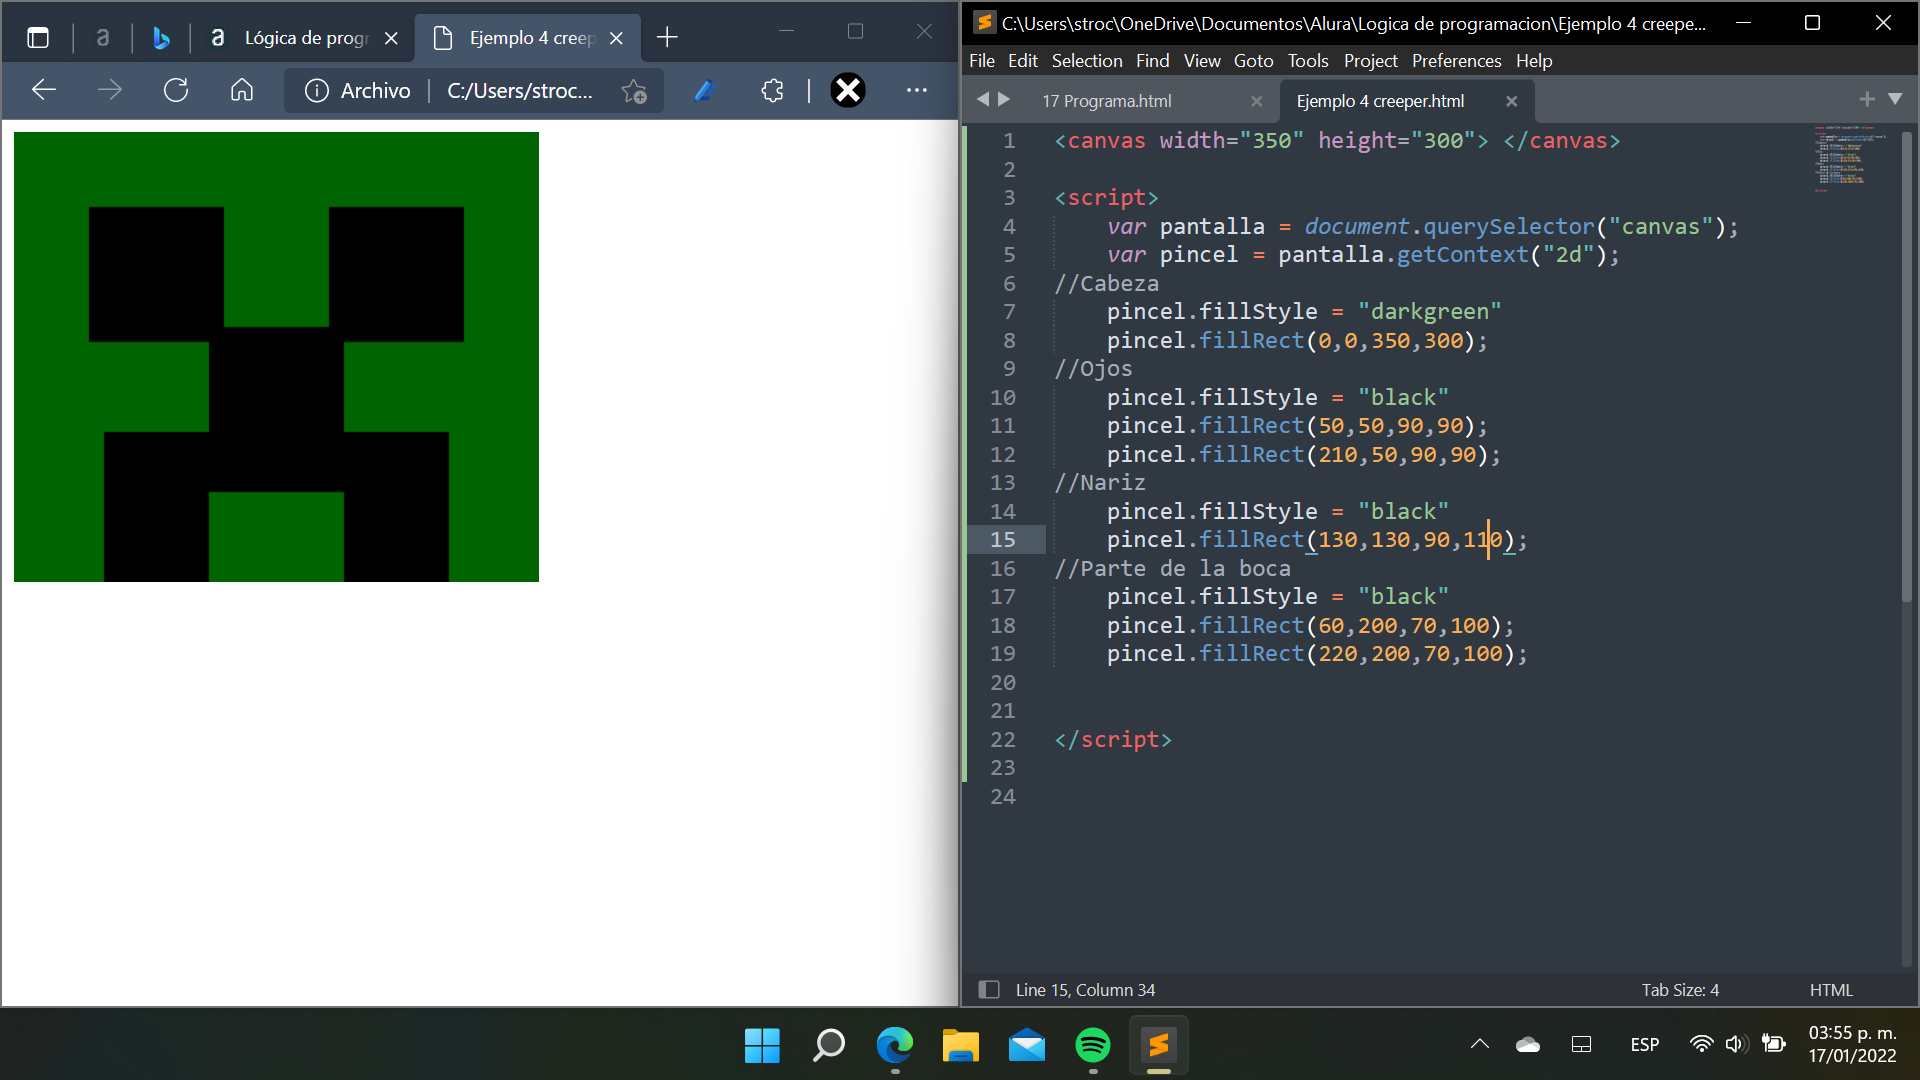Screen dimensions: 1920x1080
Task: Open the tray icon next to OneDrive
Action: tap(1581, 1044)
